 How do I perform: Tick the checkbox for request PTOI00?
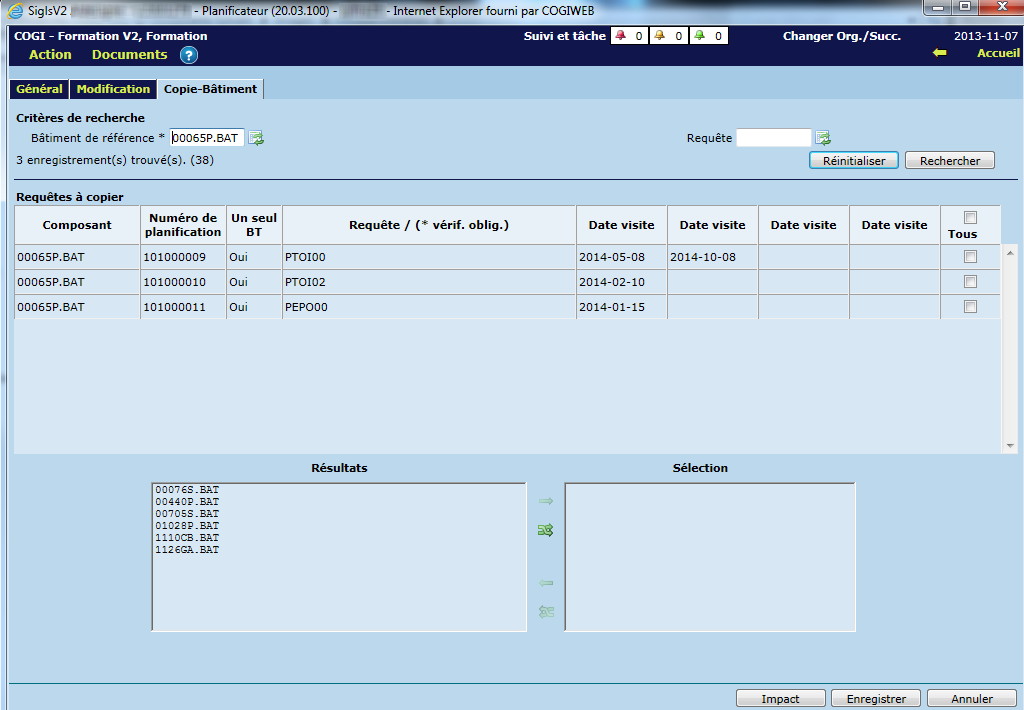[x=969, y=257]
